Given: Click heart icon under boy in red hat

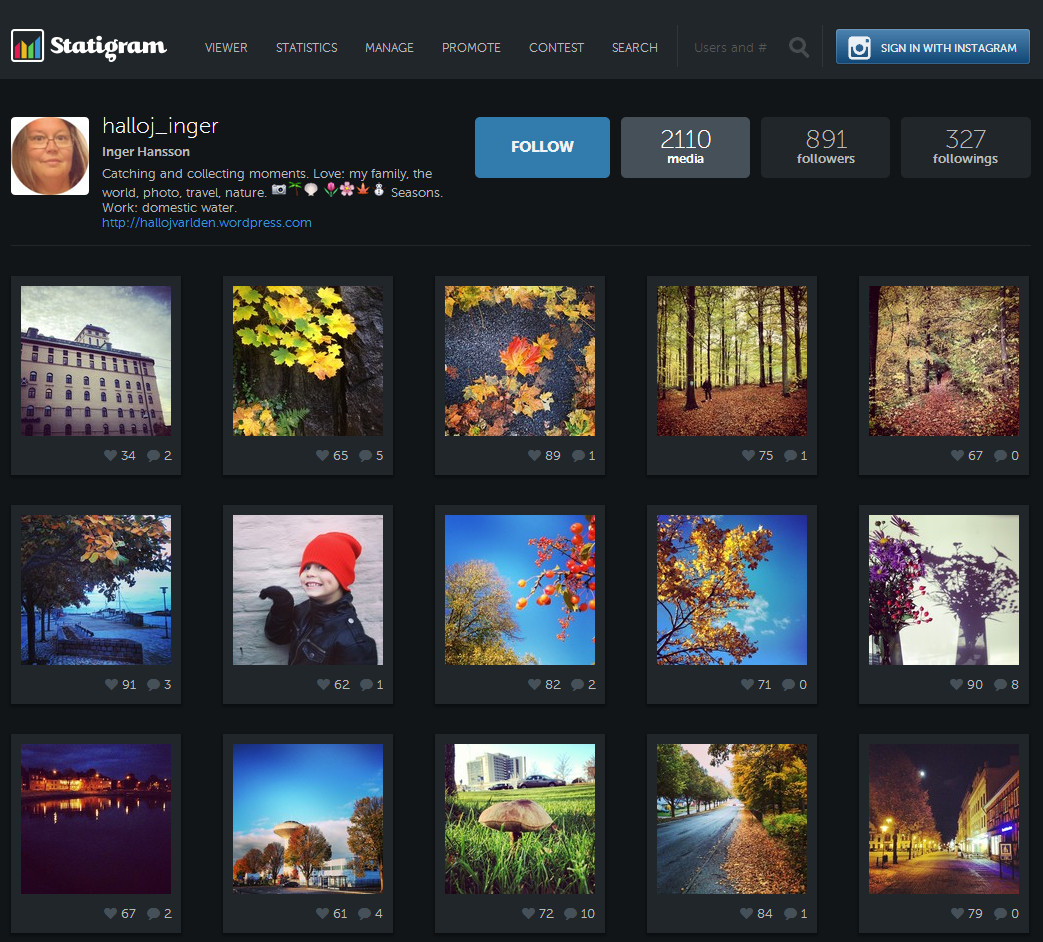Looking at the screenshot, I should (x=323, y=685).
